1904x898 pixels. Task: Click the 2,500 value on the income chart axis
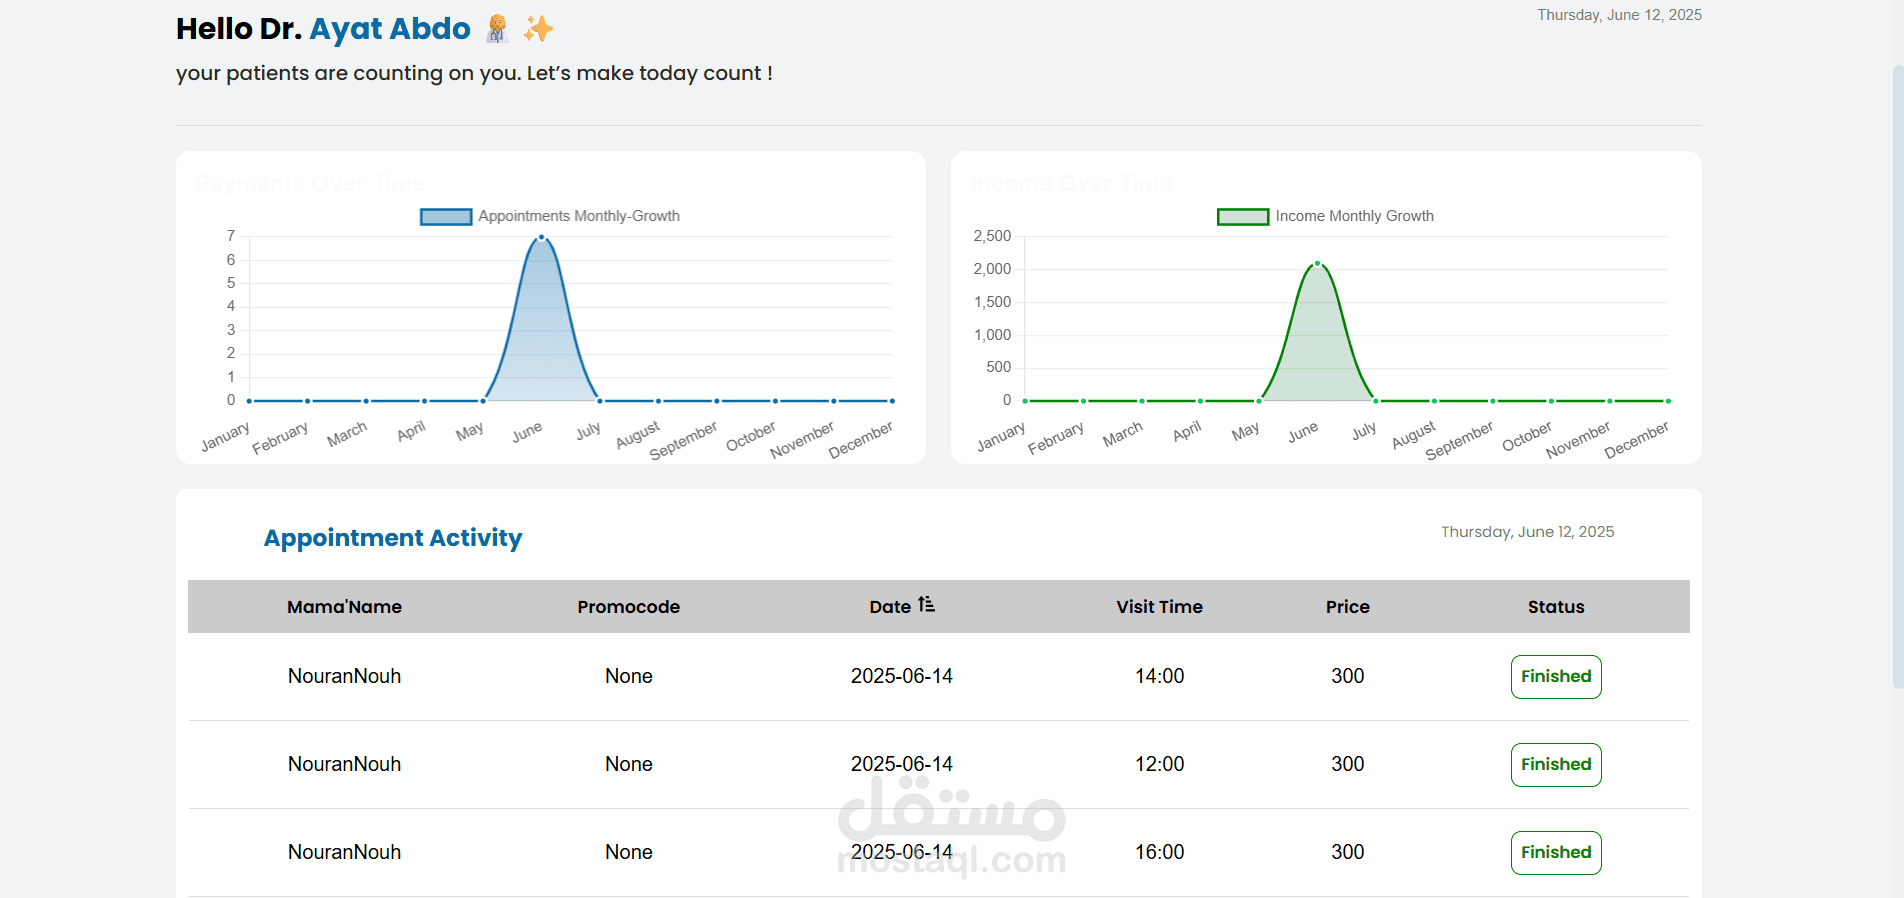(x=992, y=236)
